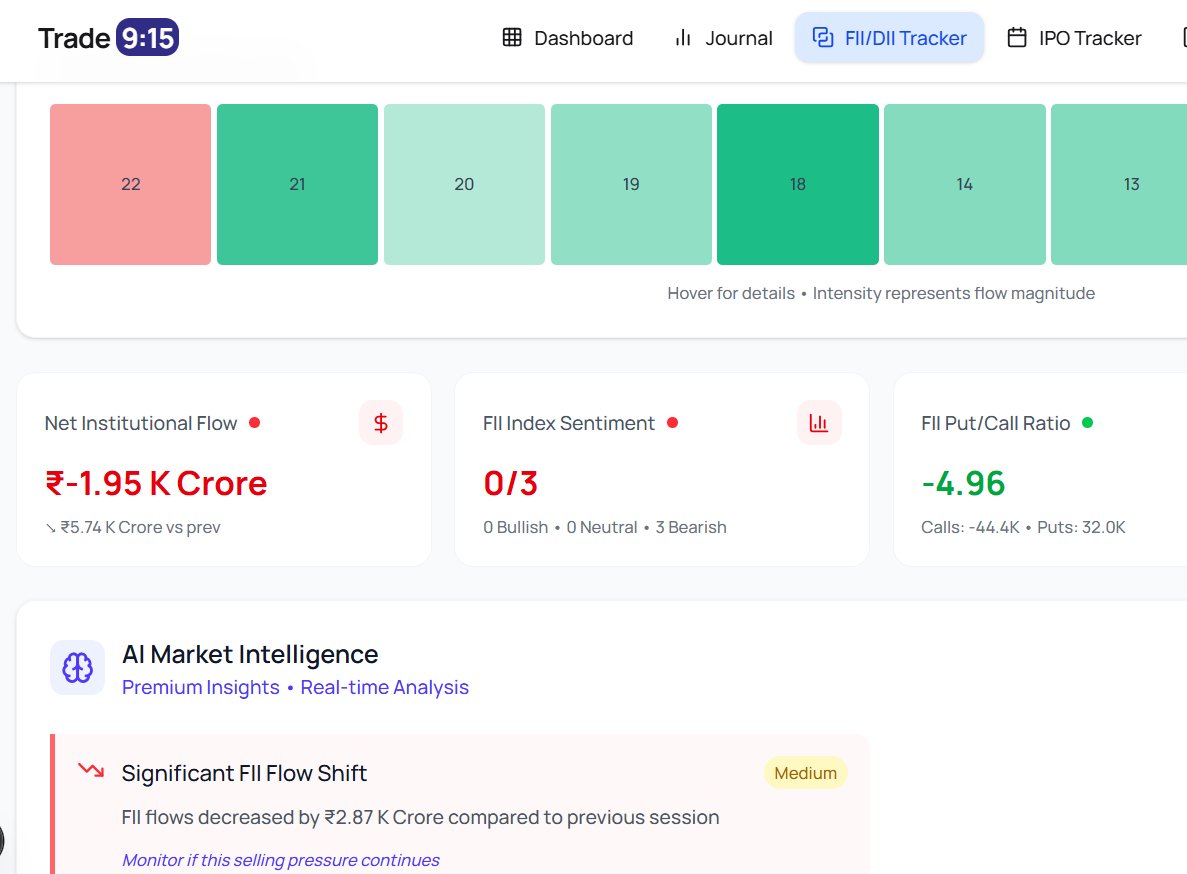Select heatmap tile for day 21

point(298,185)
